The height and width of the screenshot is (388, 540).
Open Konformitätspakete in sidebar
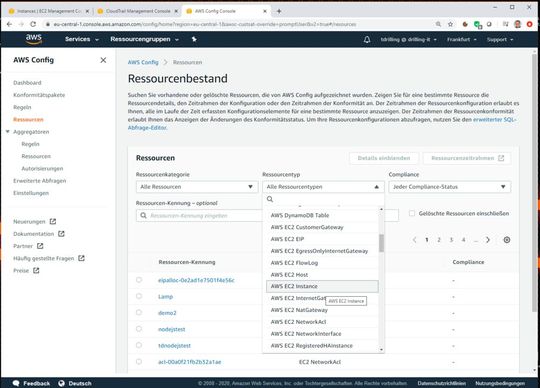coord(39,95)
